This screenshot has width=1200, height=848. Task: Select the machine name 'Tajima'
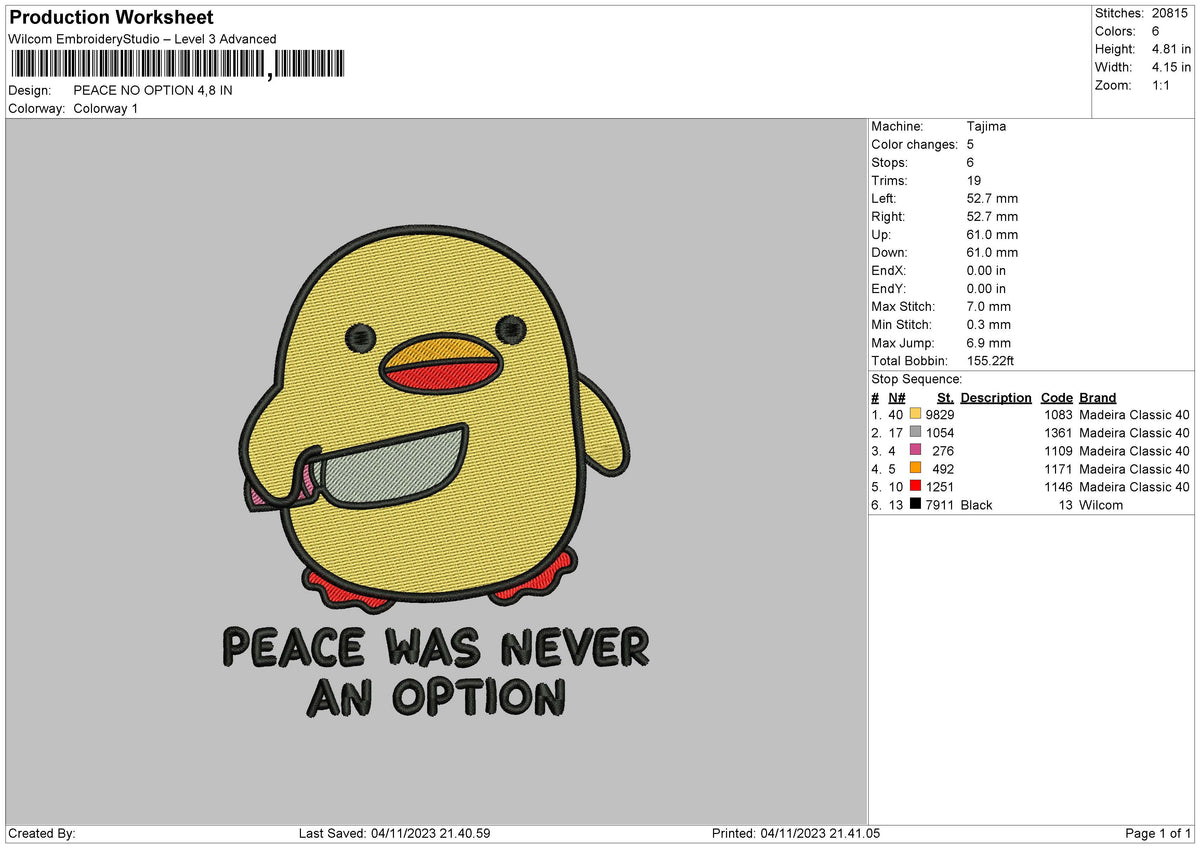click(987, 126)
